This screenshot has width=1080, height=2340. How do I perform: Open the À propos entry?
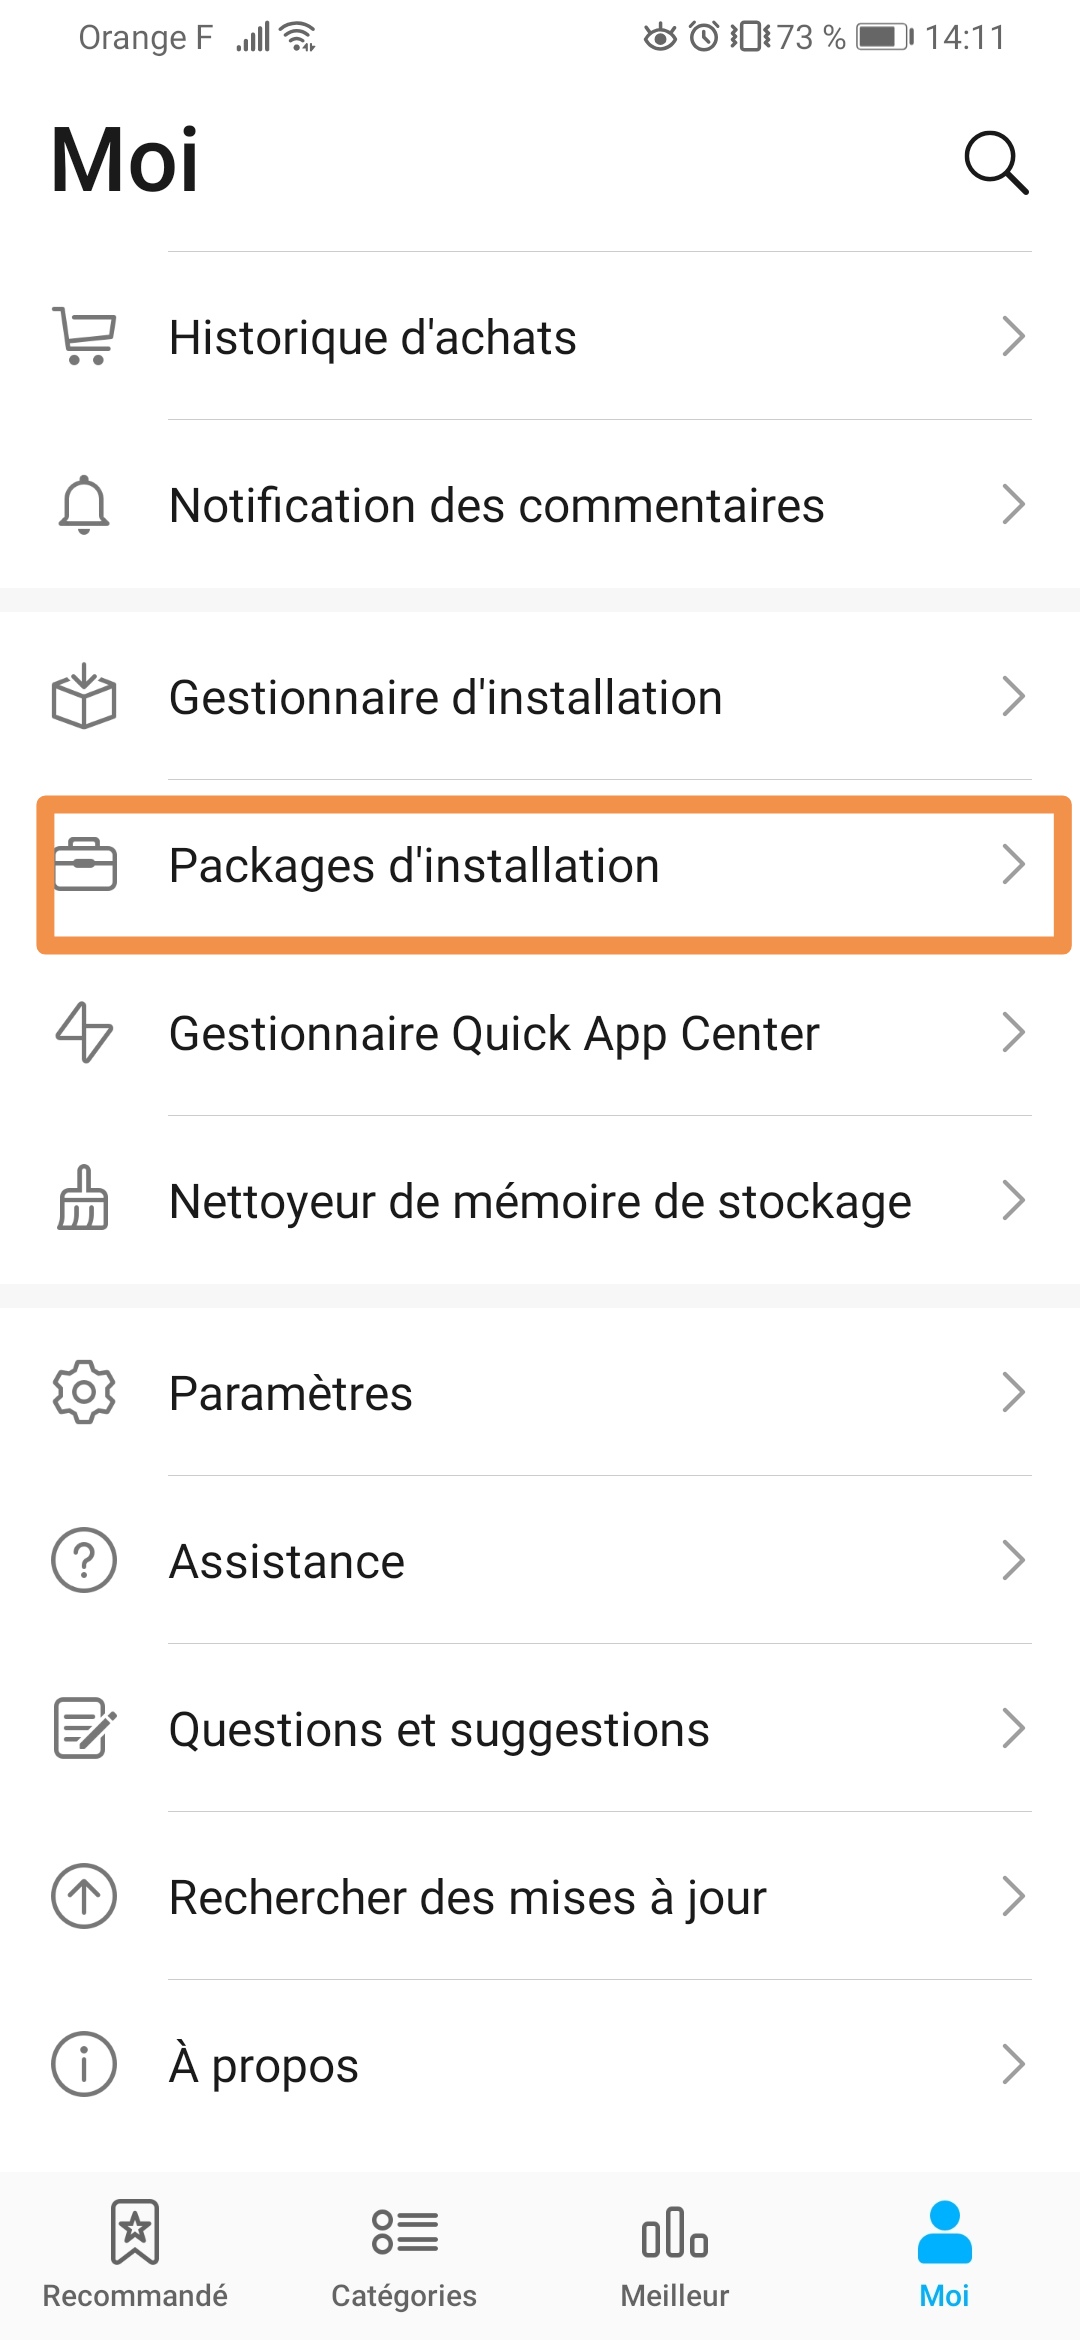[264, 2066]
